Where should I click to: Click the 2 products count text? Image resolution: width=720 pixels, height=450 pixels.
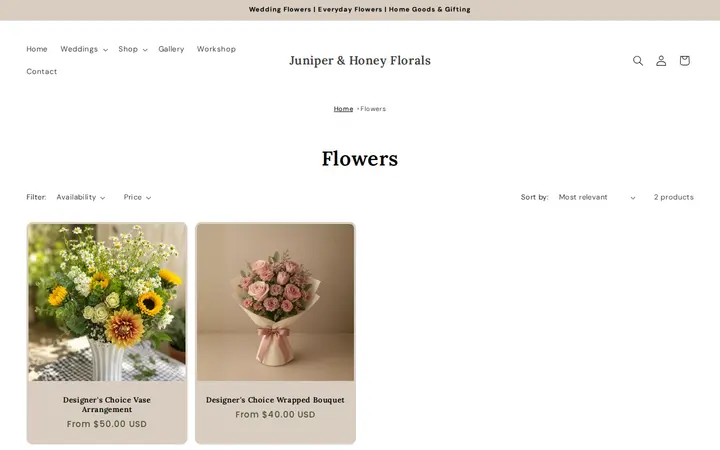pos(674,197)
